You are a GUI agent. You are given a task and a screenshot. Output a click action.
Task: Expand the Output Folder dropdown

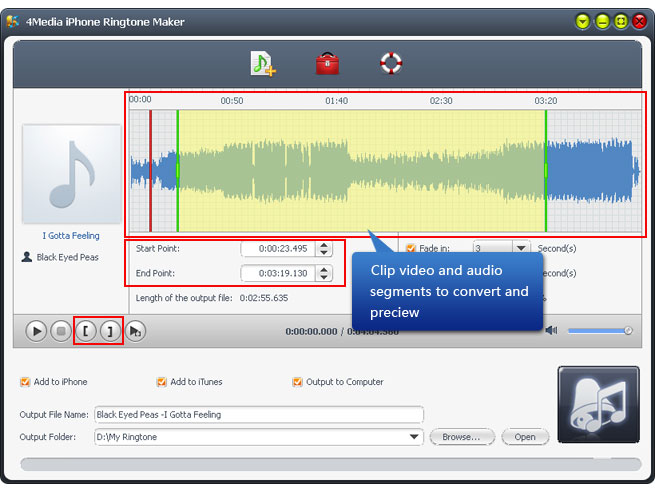pyautogui.click(x=415, y=437)
